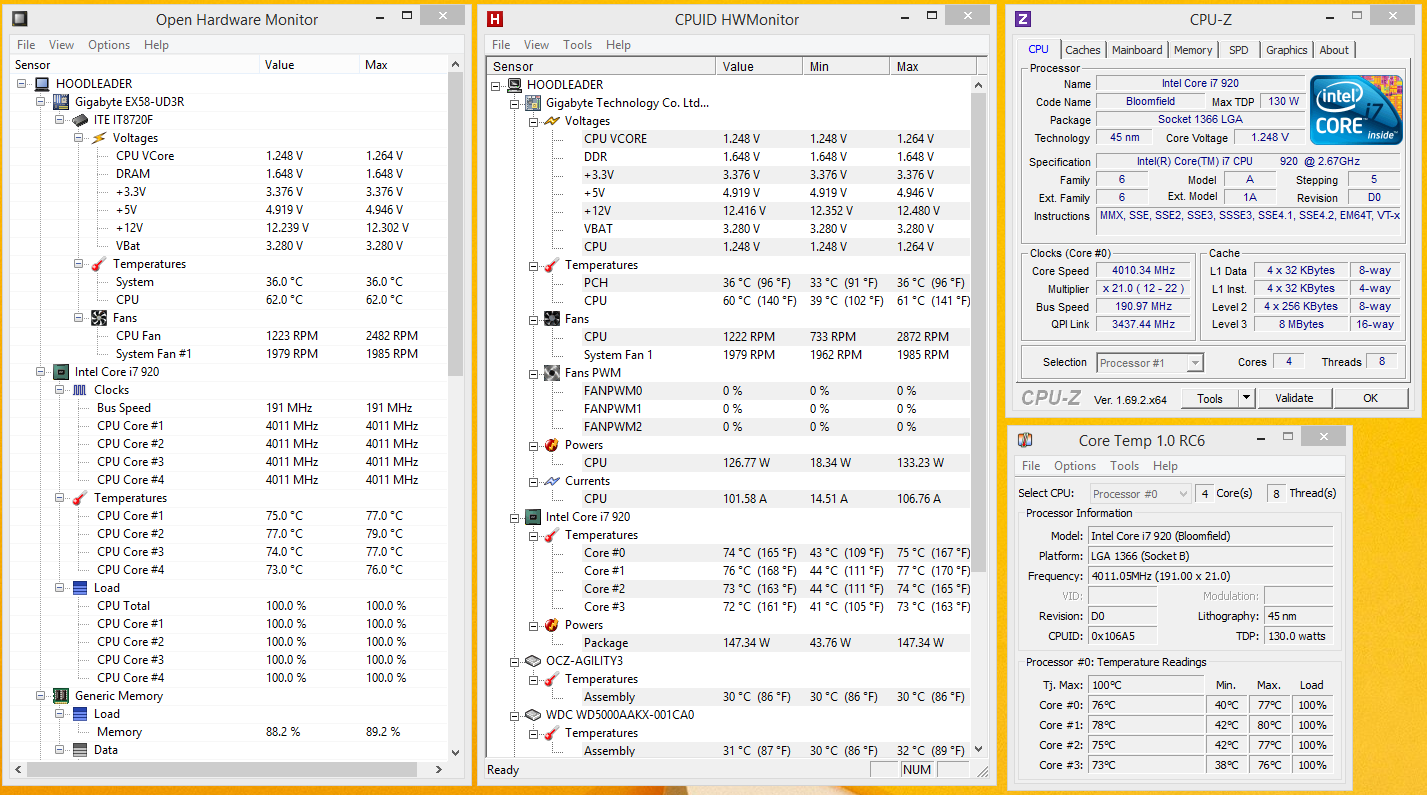Viewport: 1427px width, 795px height.
Task: Click the Fans PWM icon in HWMonitor
Action: (x=552, y=373)
